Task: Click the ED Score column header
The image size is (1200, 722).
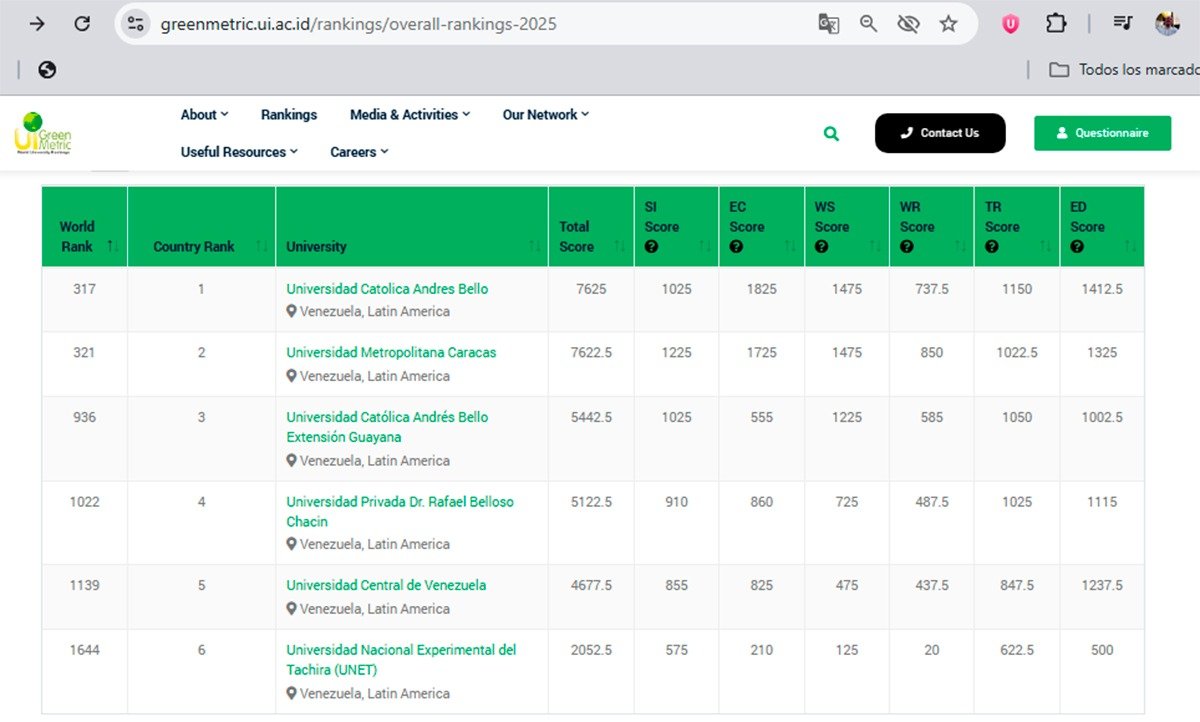Action: [x=1102, y=226]
